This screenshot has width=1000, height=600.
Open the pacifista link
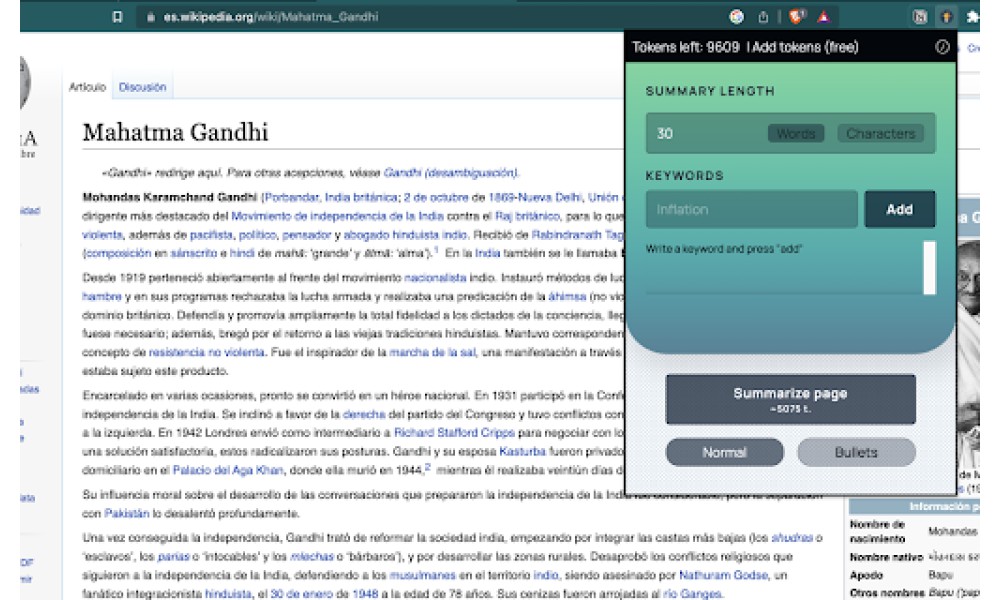point(212,235)
